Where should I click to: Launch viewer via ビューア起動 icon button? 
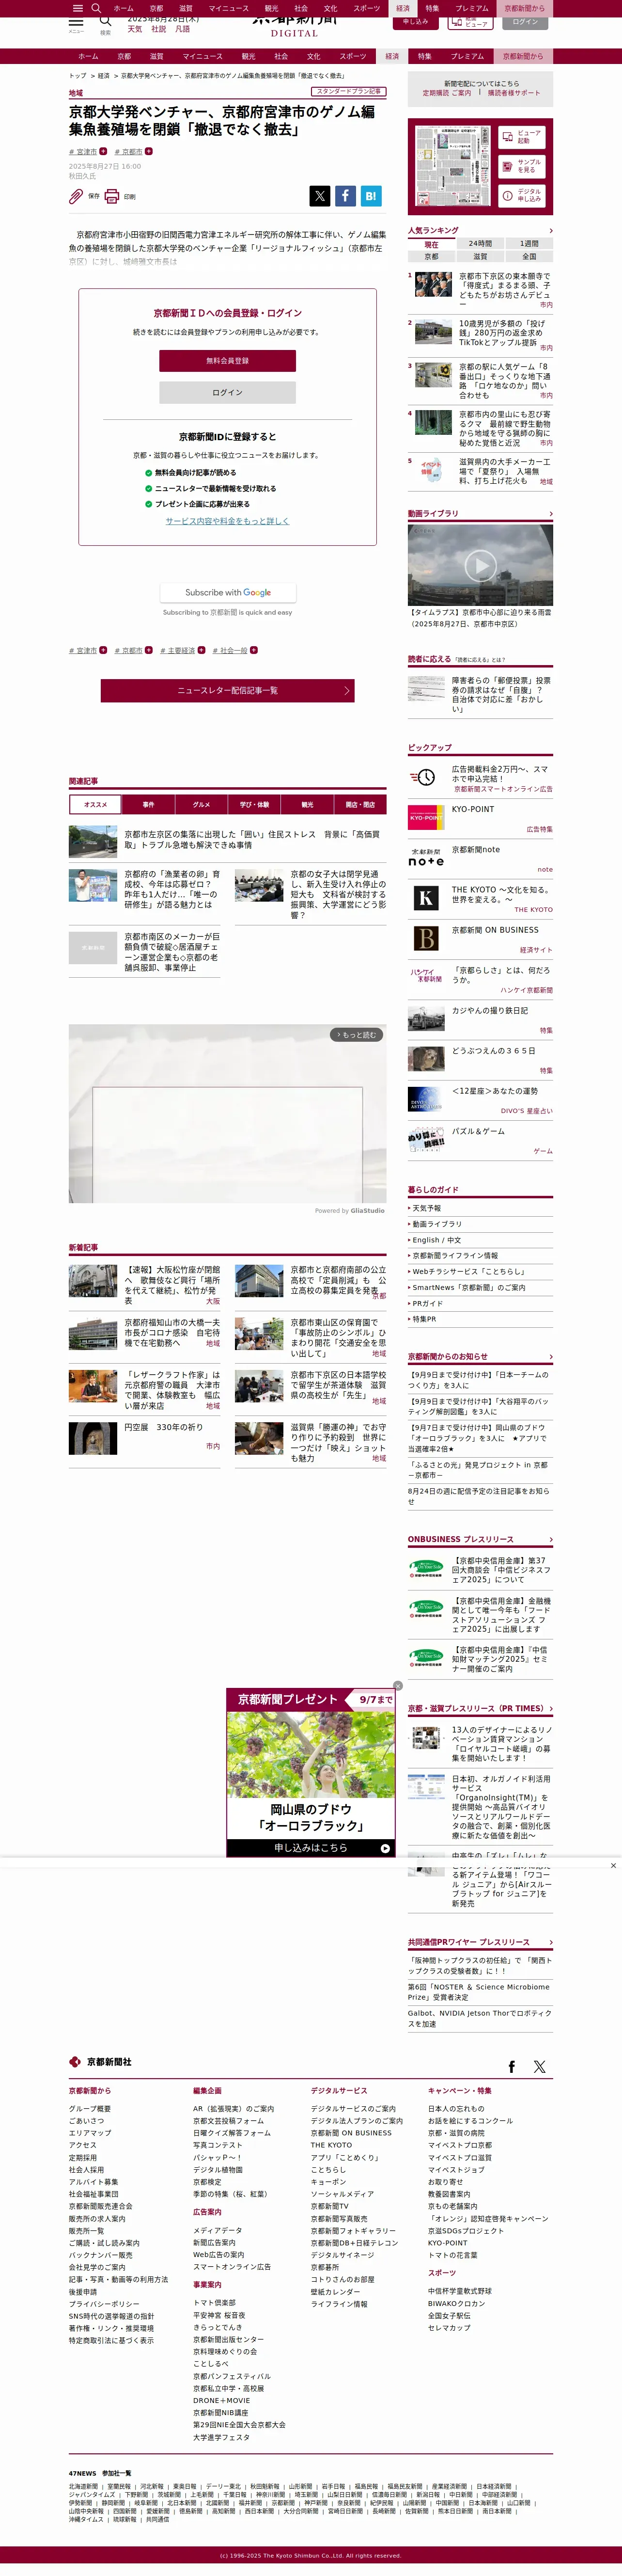tap(521, 137)
